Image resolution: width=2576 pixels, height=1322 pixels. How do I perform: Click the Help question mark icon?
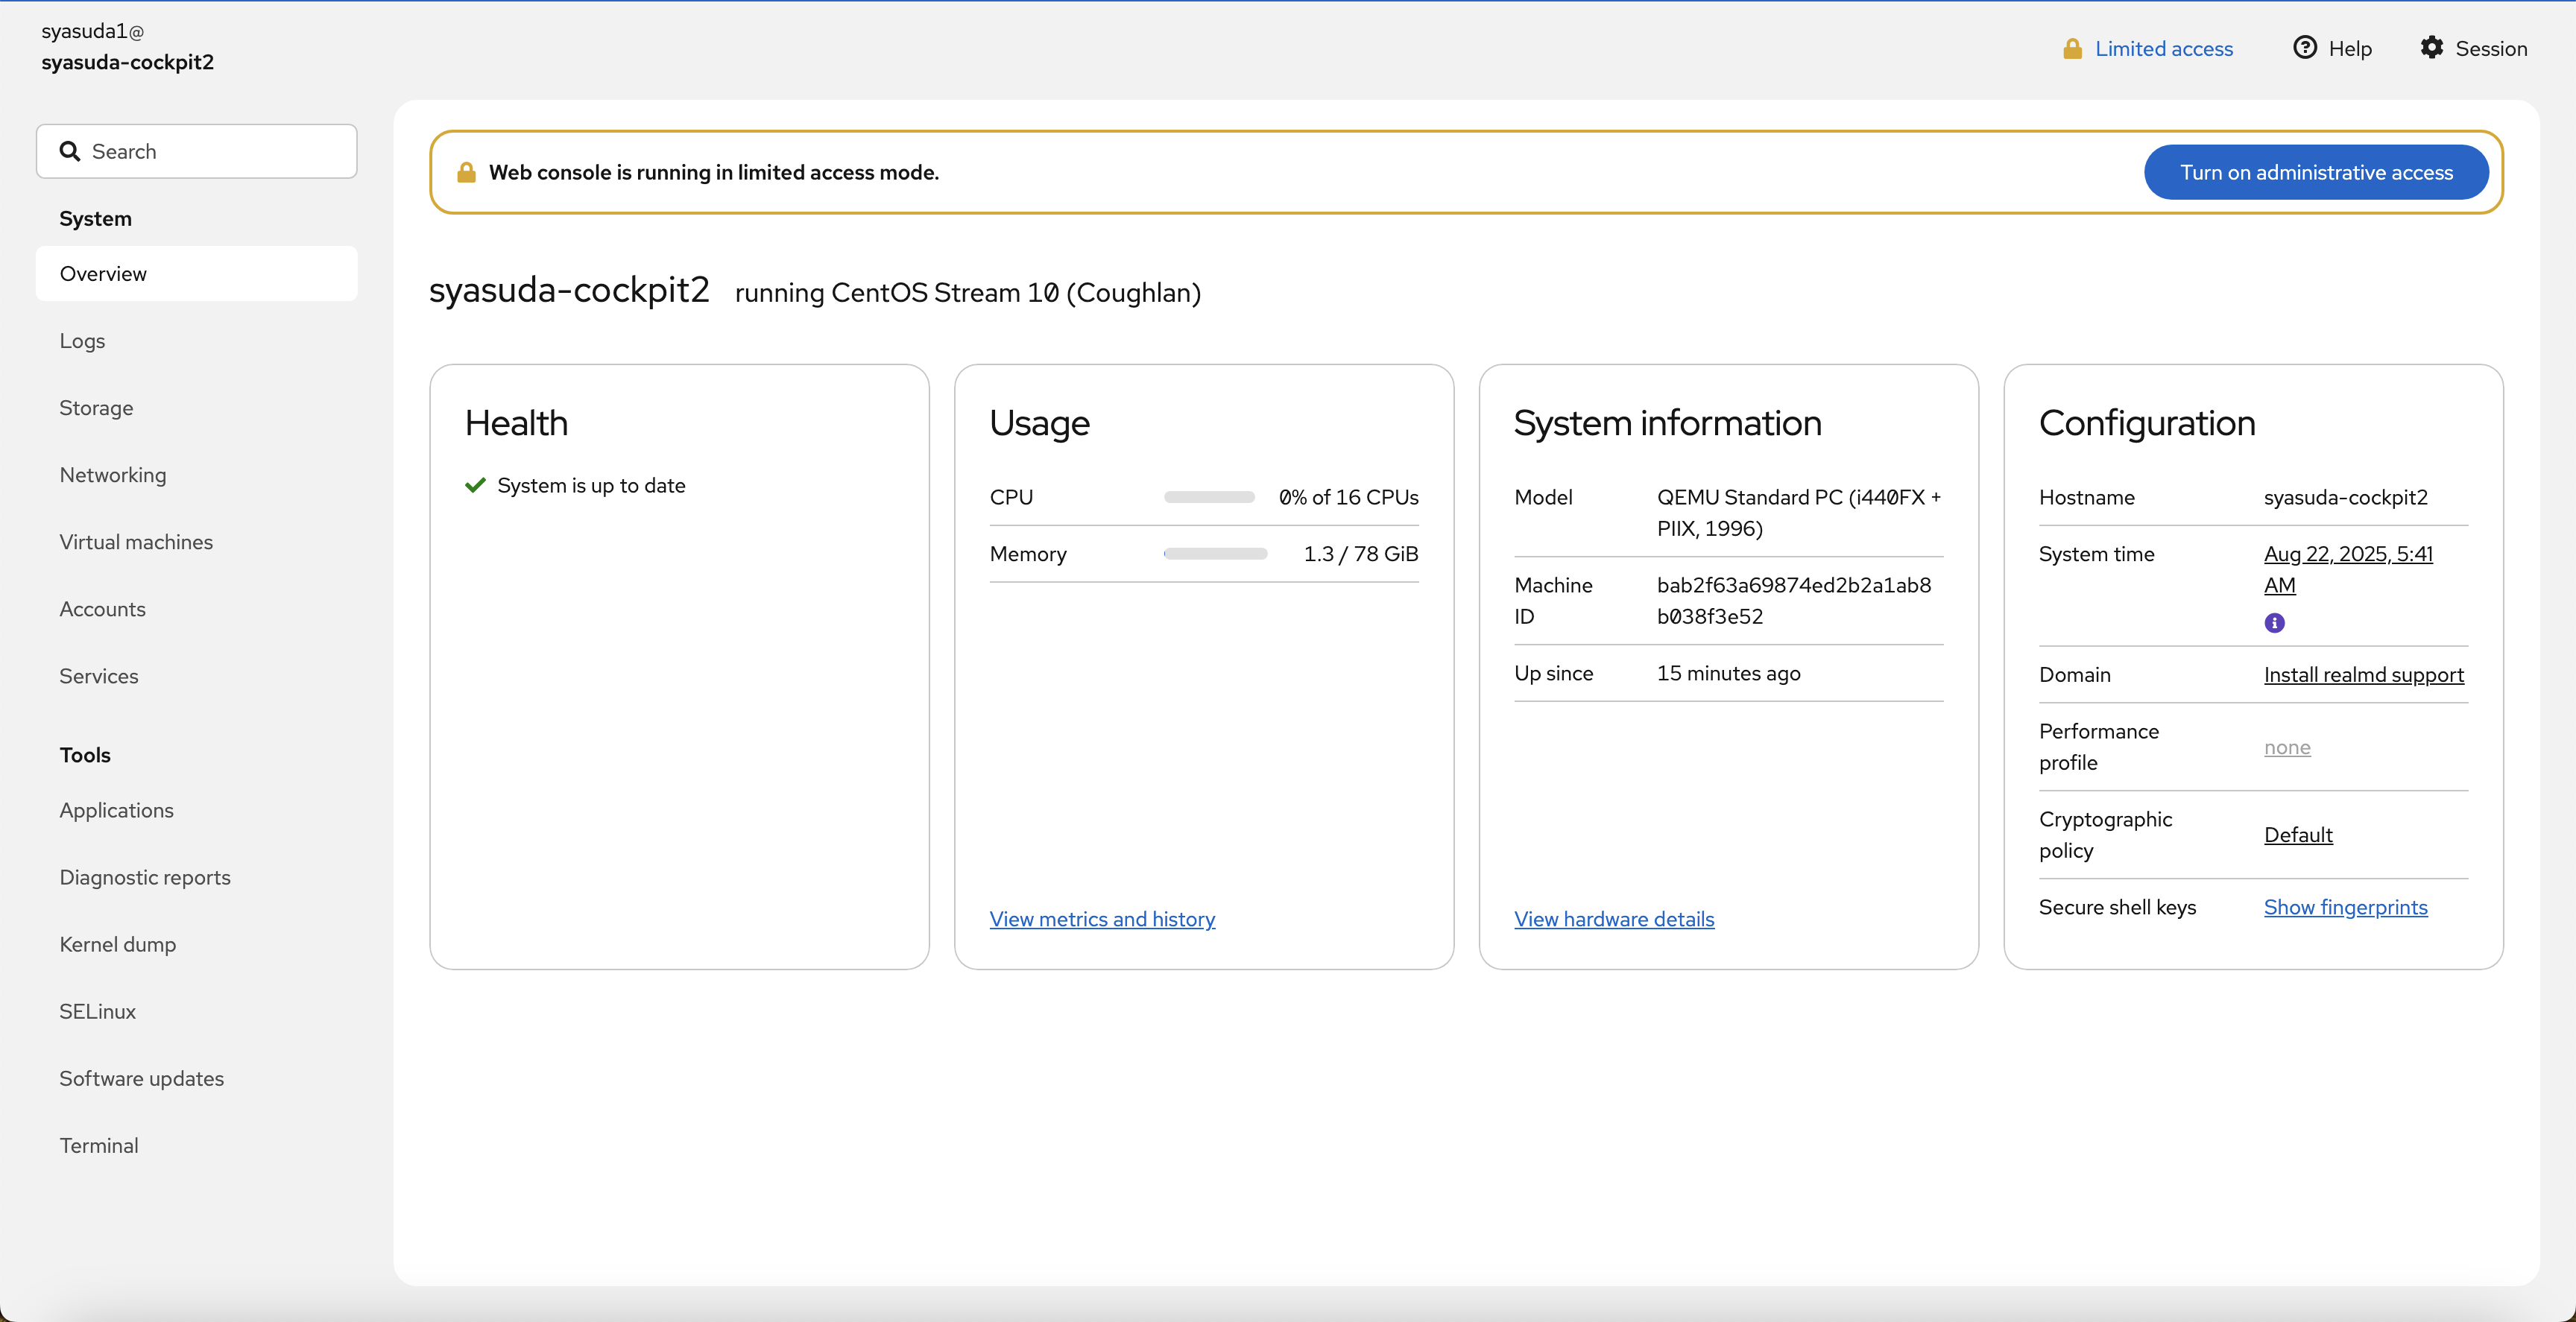point(2304,48)
